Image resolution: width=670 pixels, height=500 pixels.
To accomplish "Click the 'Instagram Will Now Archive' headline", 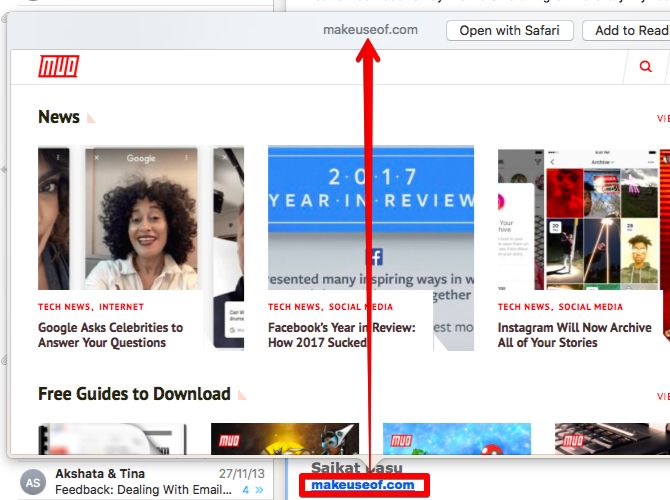I will click(x=574, y=335).
